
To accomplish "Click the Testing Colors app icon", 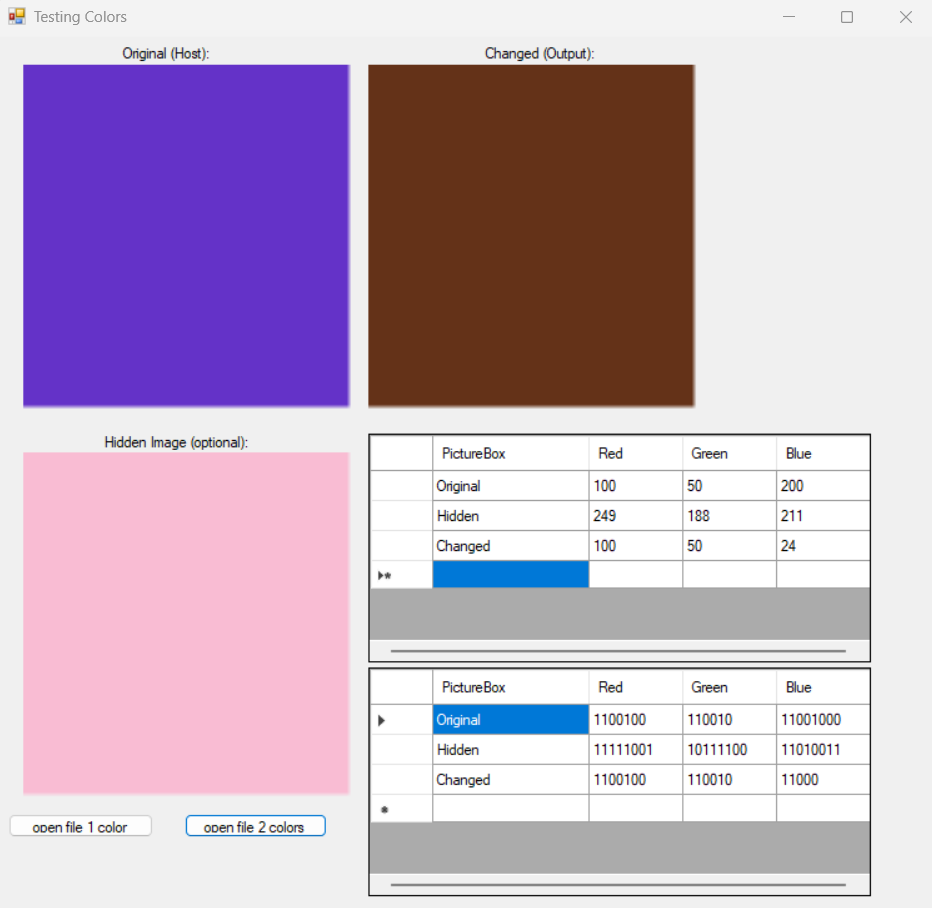I will click(x=16, y=17).
